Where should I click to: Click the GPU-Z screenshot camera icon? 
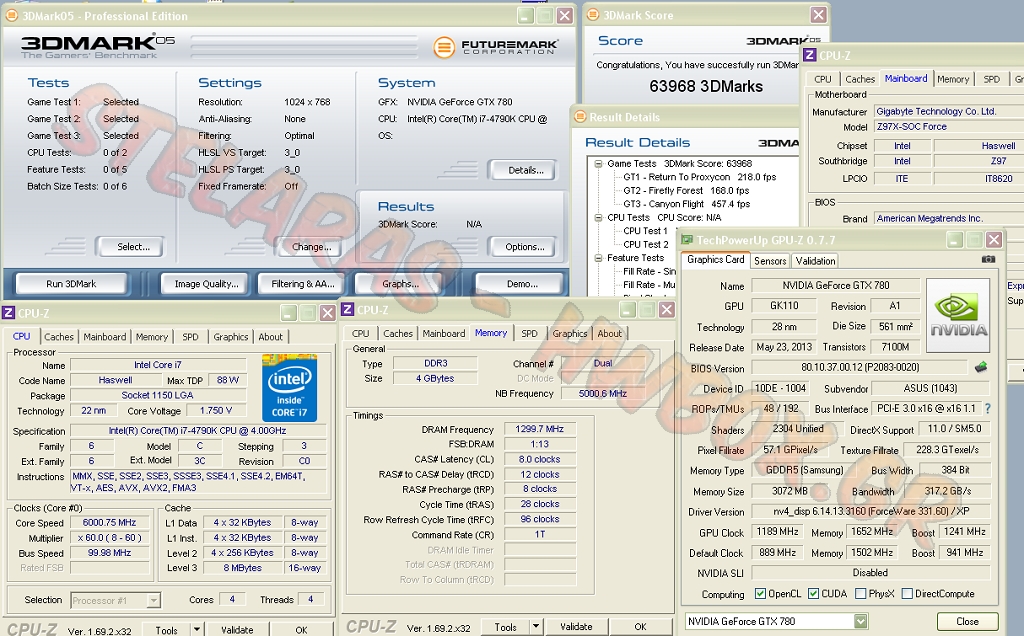(x=988, y=259)
